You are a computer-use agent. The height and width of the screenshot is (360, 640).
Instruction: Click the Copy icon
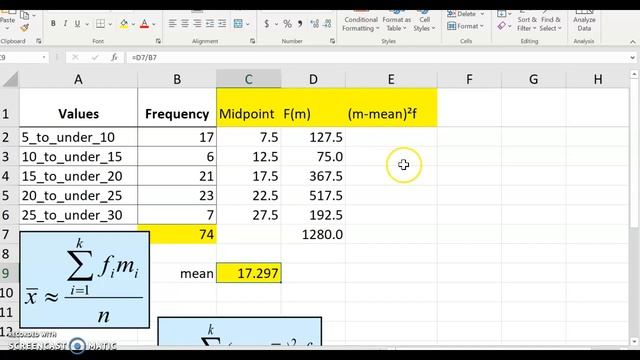point(24,16)
